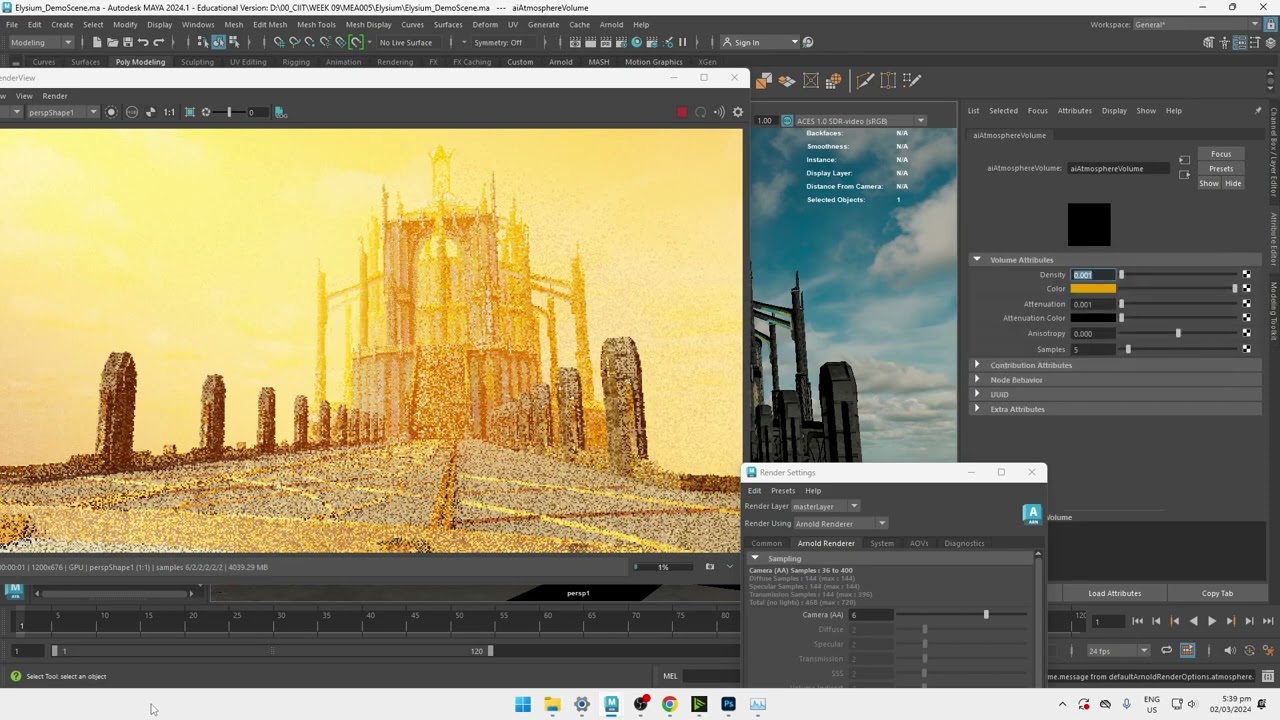Open the System tab in Render Settings
The image size is (1280, 720).
tap(882, 543)
